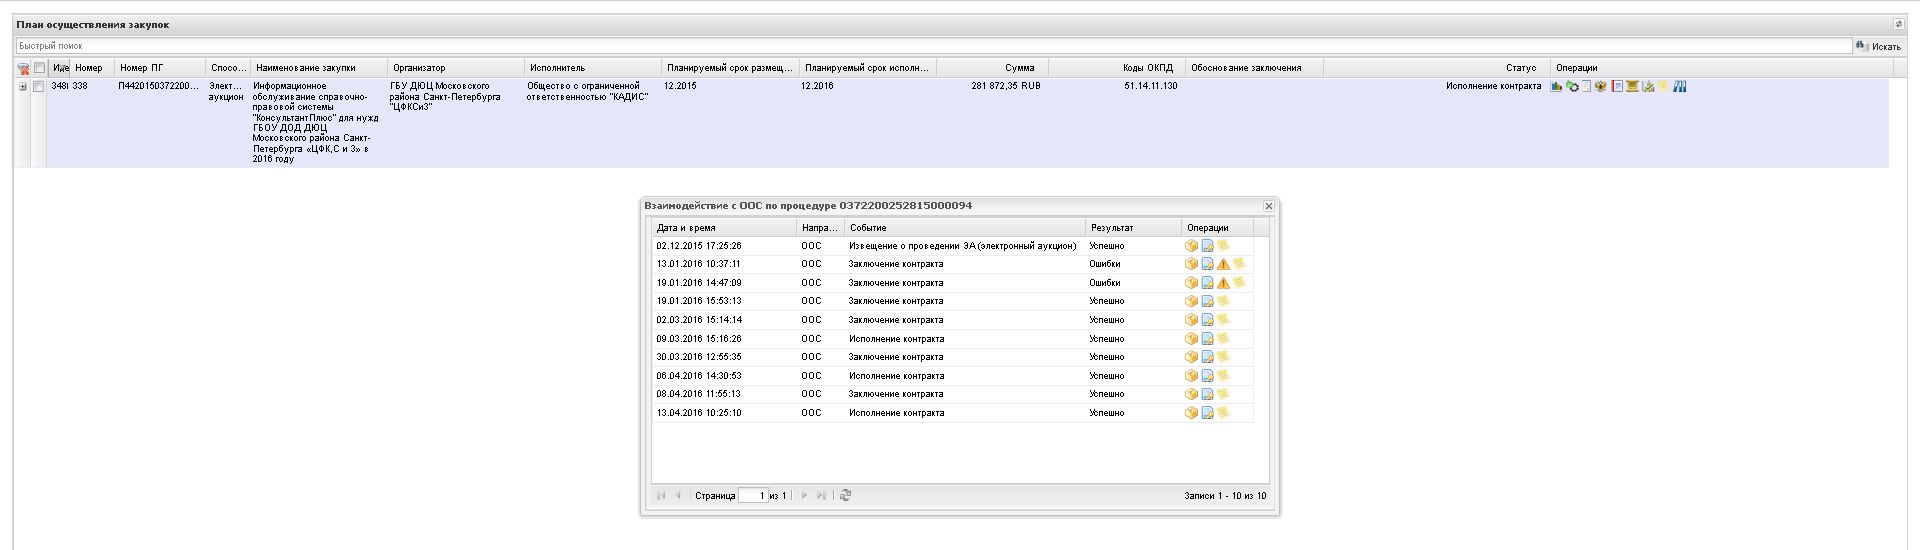Image resolution: width=1920 pixels, height=550 pixels.
Task: Sort by Наименование закупки column header
Action: pyautogui.click(x=318, y=68)
